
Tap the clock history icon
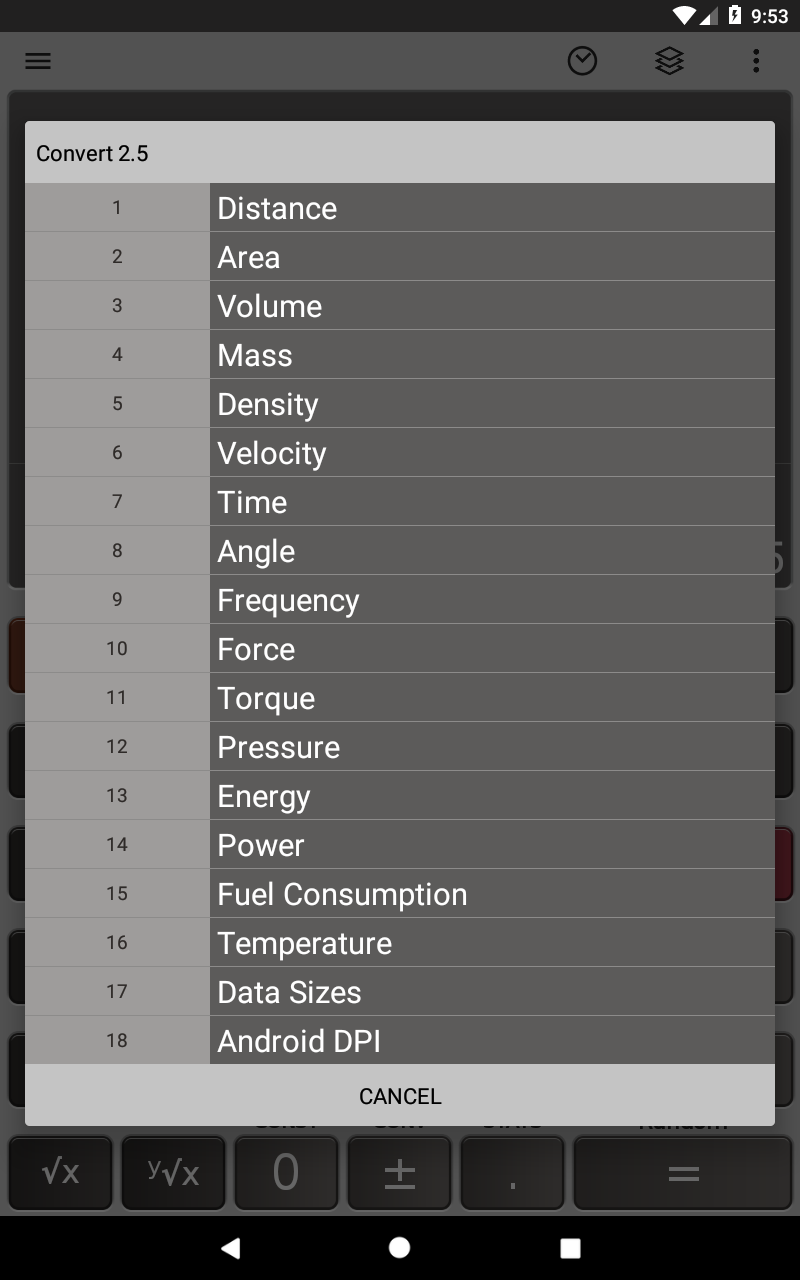click(x=582, y=61)
